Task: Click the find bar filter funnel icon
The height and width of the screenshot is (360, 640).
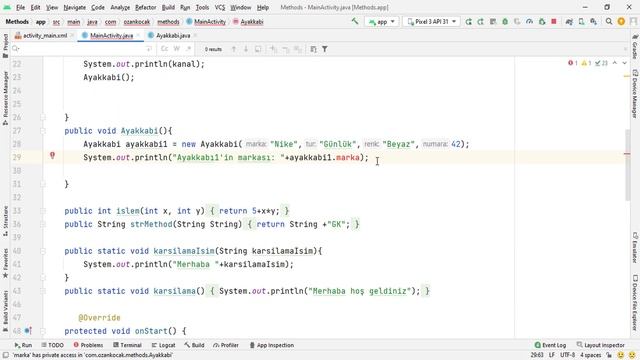Action: [x=325, y=49]
